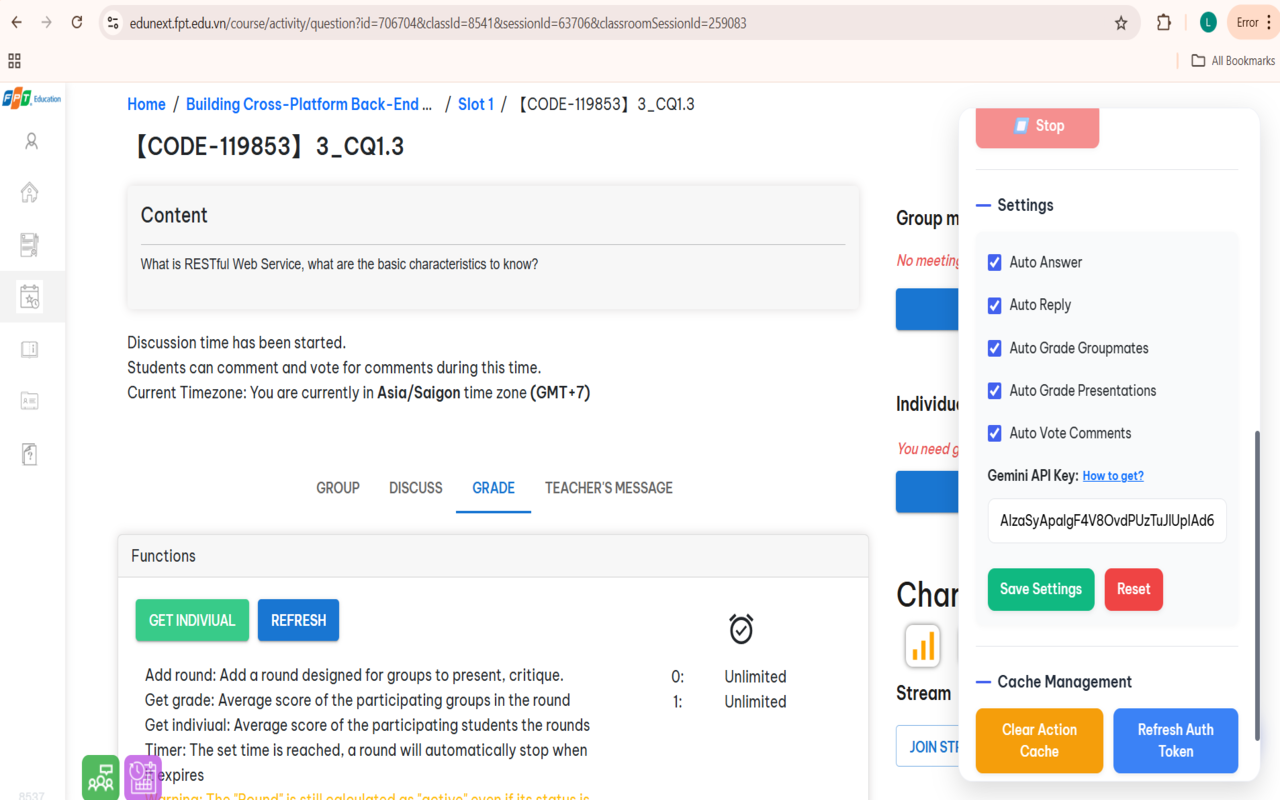Disable the Auto Answer checkbox
This screenshot has width=1280, height=800.
[994, 262]
